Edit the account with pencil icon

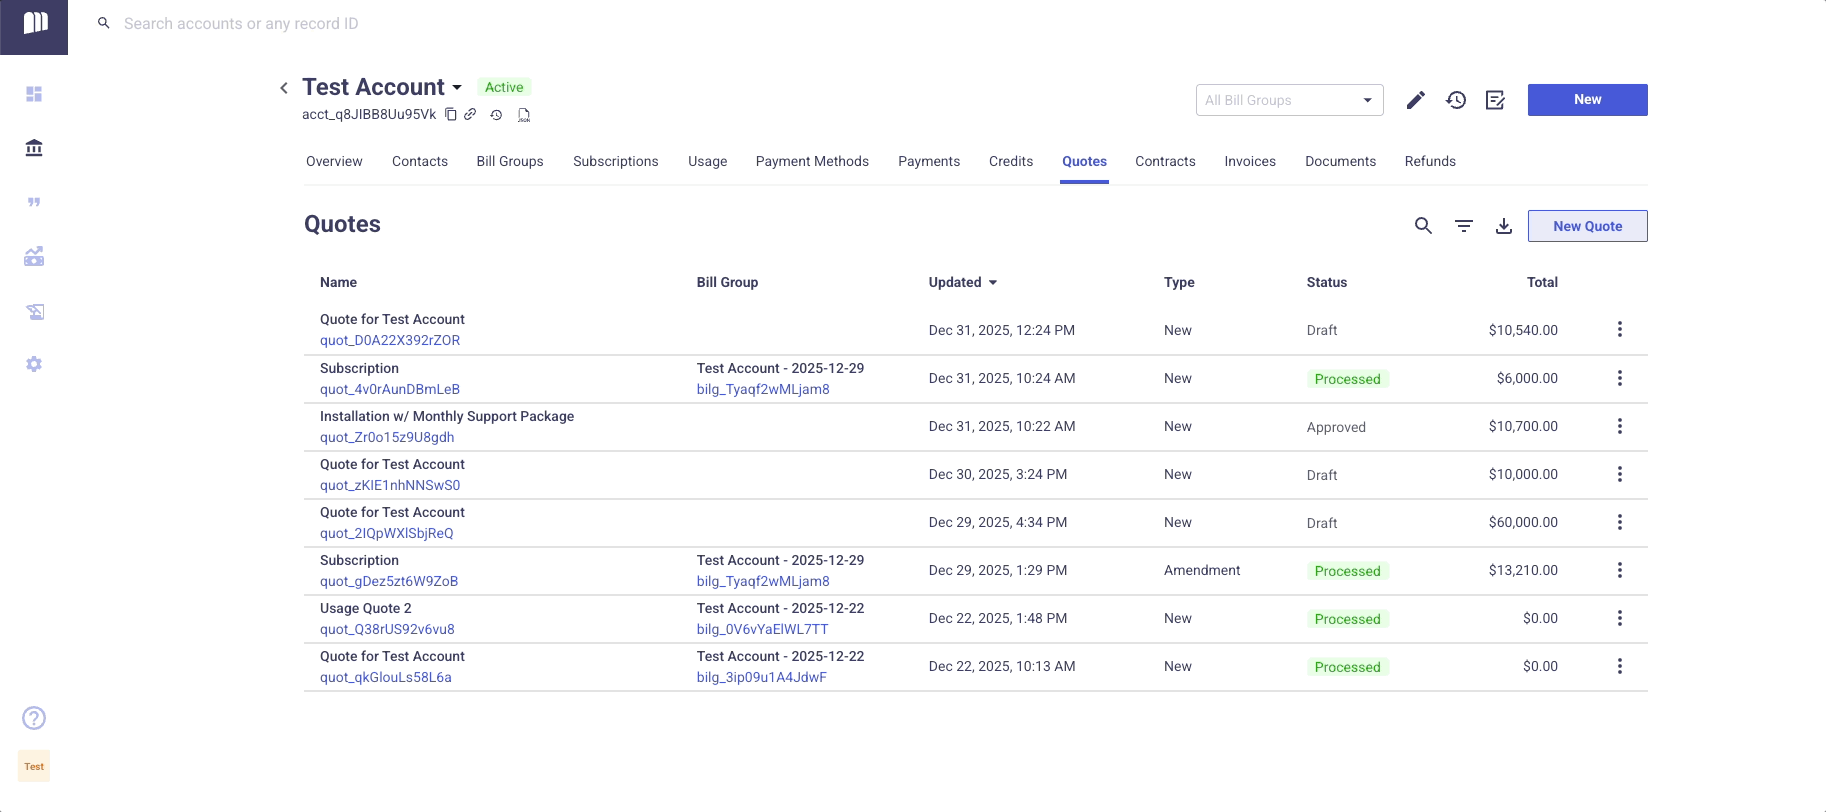tap(1416, 100)
